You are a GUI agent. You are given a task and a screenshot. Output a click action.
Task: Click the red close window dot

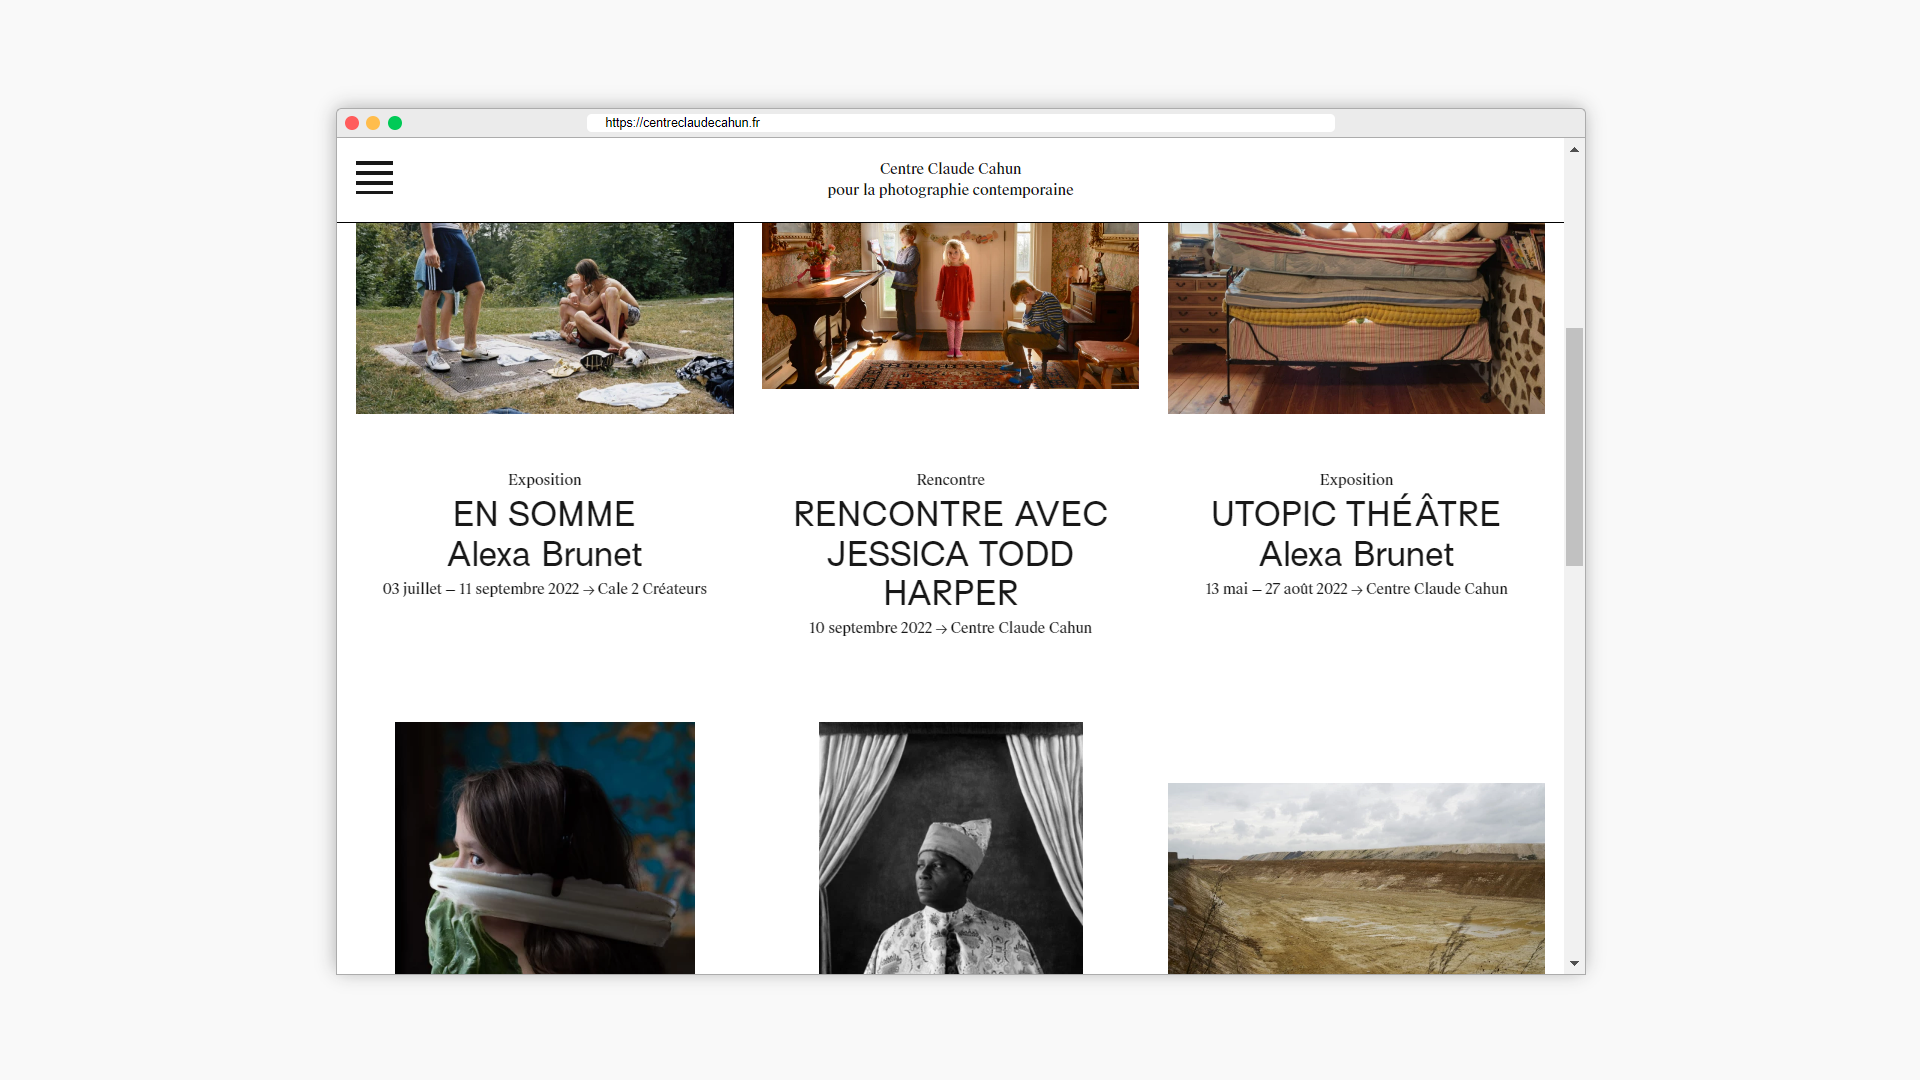[x=352, y=123]
